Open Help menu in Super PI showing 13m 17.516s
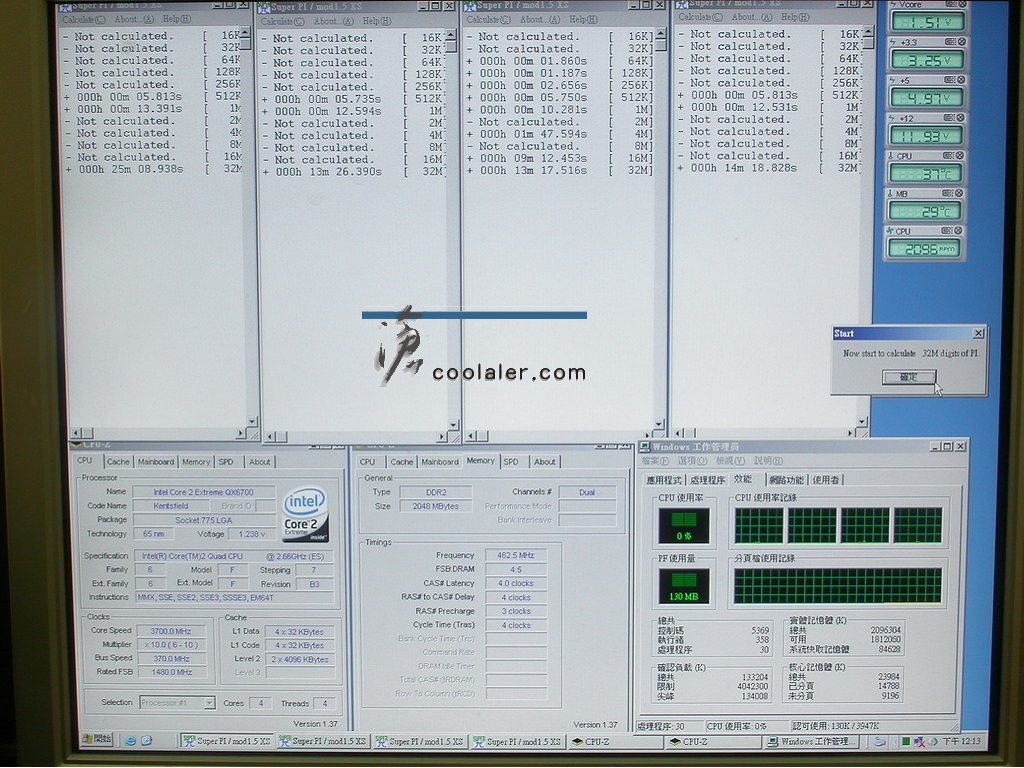Image resolution: width=1024 pixels, height=768 pixels. pyautogui.click(x=584, y=20)
